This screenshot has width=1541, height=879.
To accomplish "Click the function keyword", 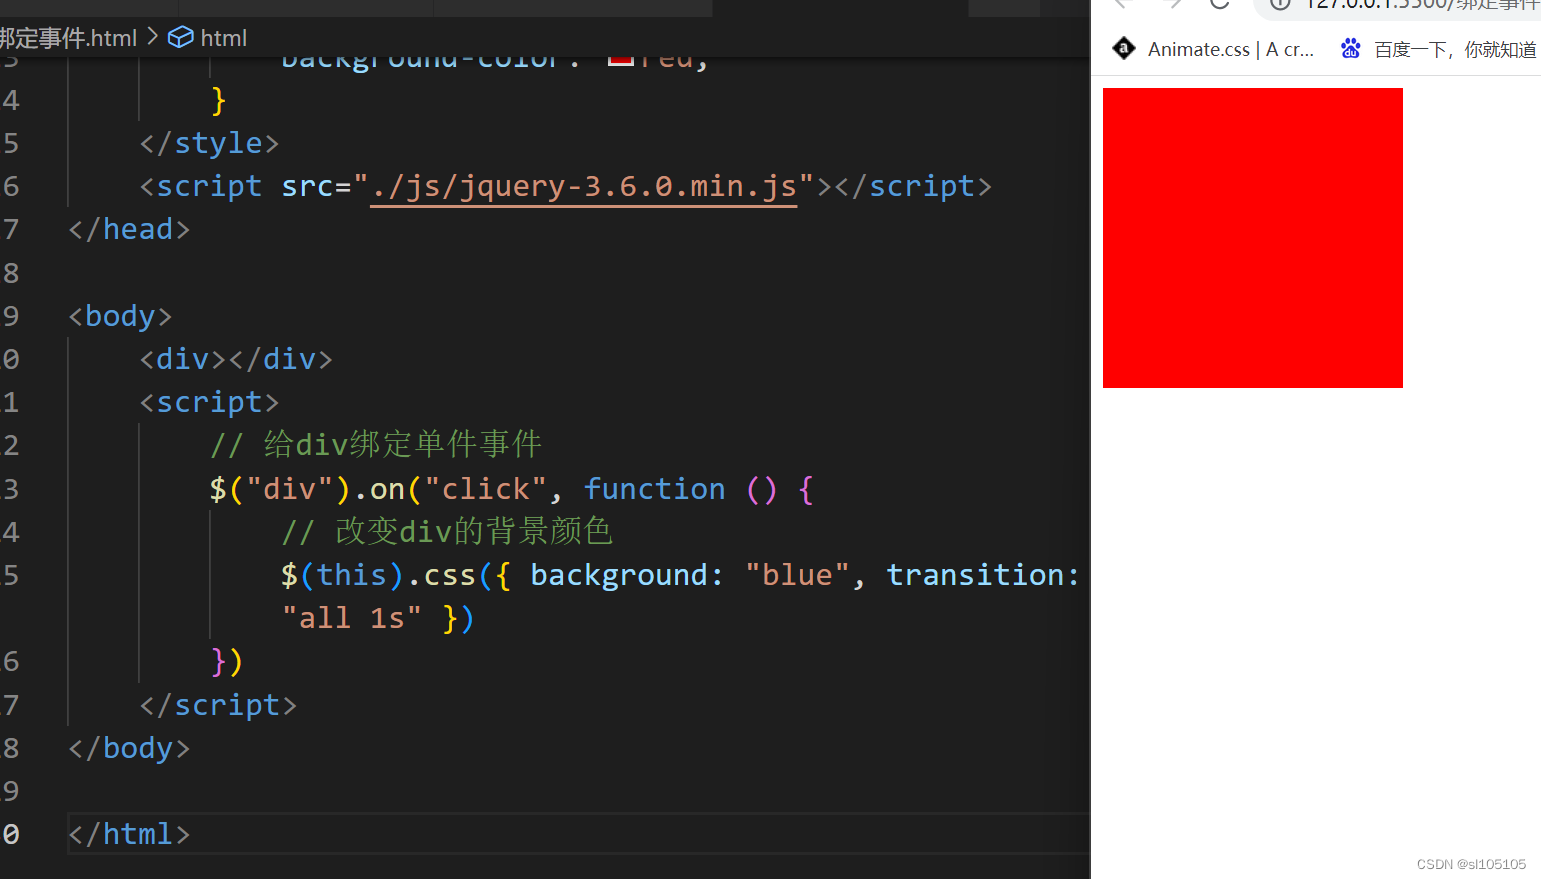I will tap(655, 489).
